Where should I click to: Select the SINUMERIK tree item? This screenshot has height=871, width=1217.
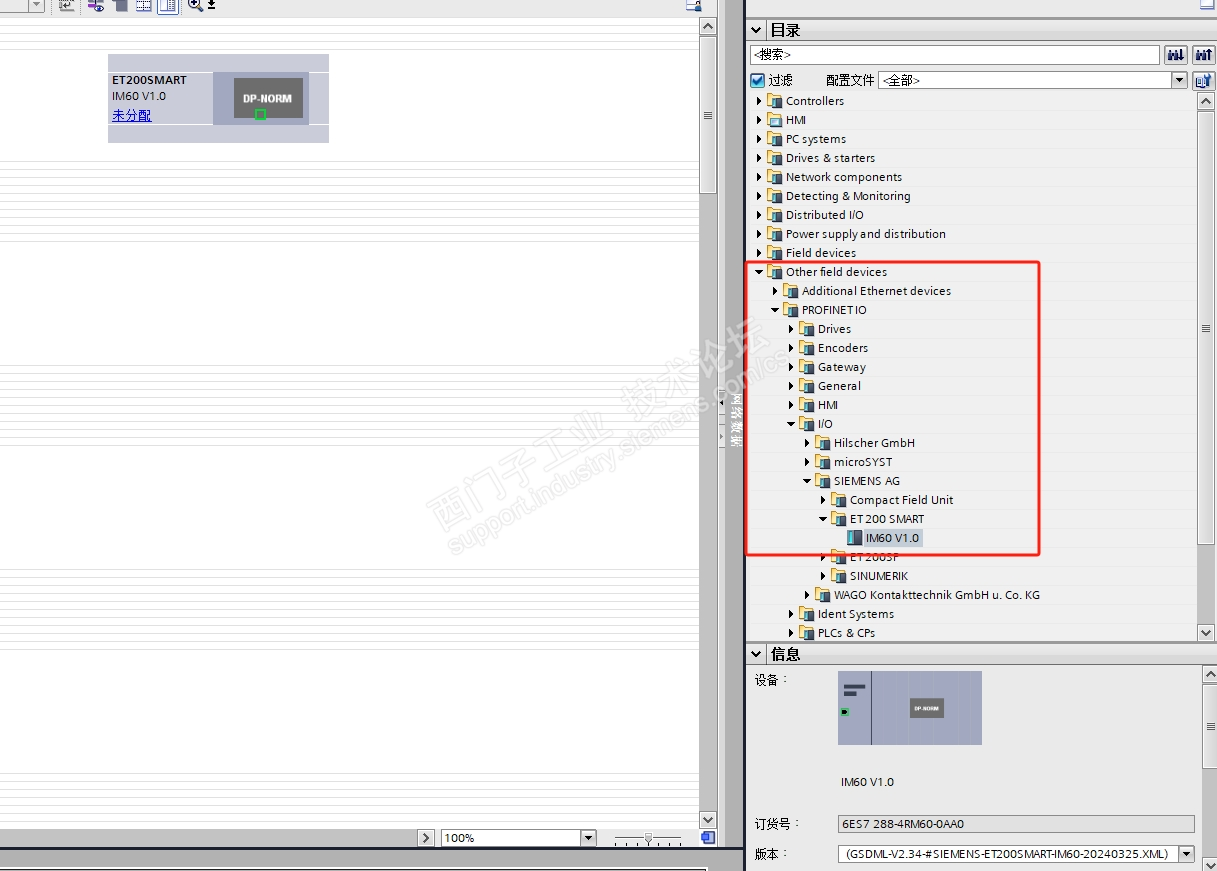(879, 576)
